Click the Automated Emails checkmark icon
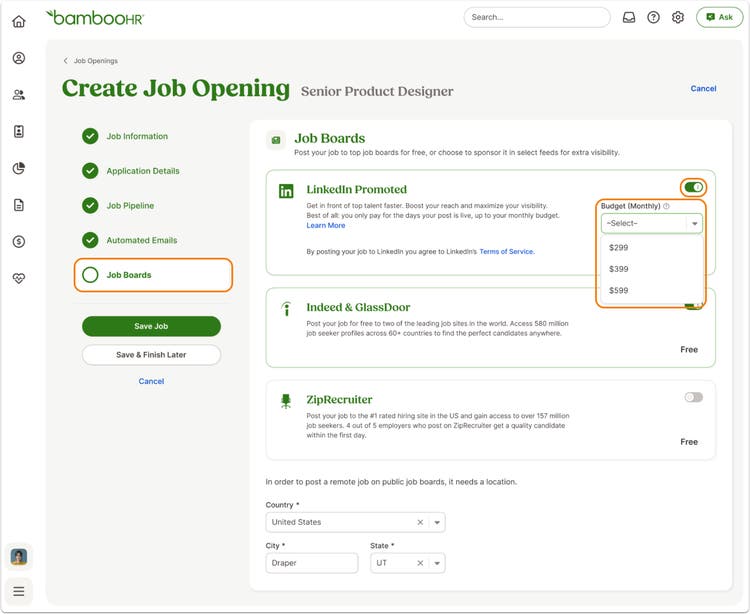This screenshot has height=614, width=750. click(90, 240)
